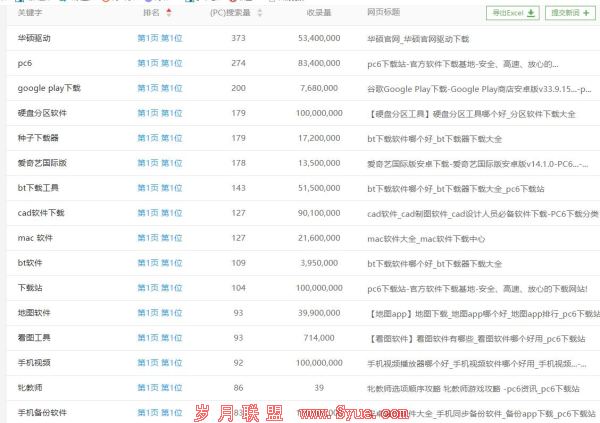
Task: Select the keyword 手机视频
Action: click(34, 363)
